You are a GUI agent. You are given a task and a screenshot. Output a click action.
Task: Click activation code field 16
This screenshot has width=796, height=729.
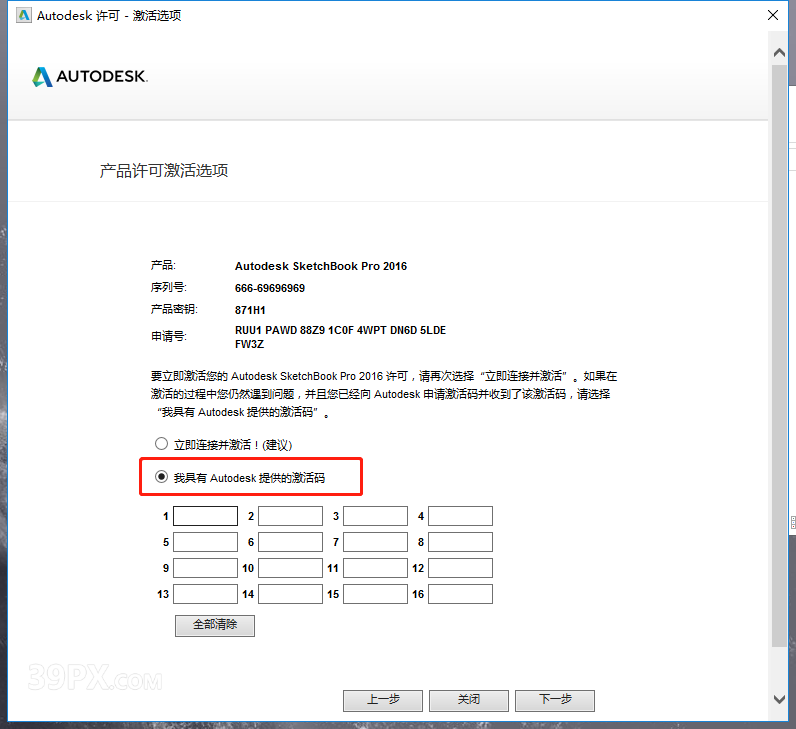click(x=460, y=594)
